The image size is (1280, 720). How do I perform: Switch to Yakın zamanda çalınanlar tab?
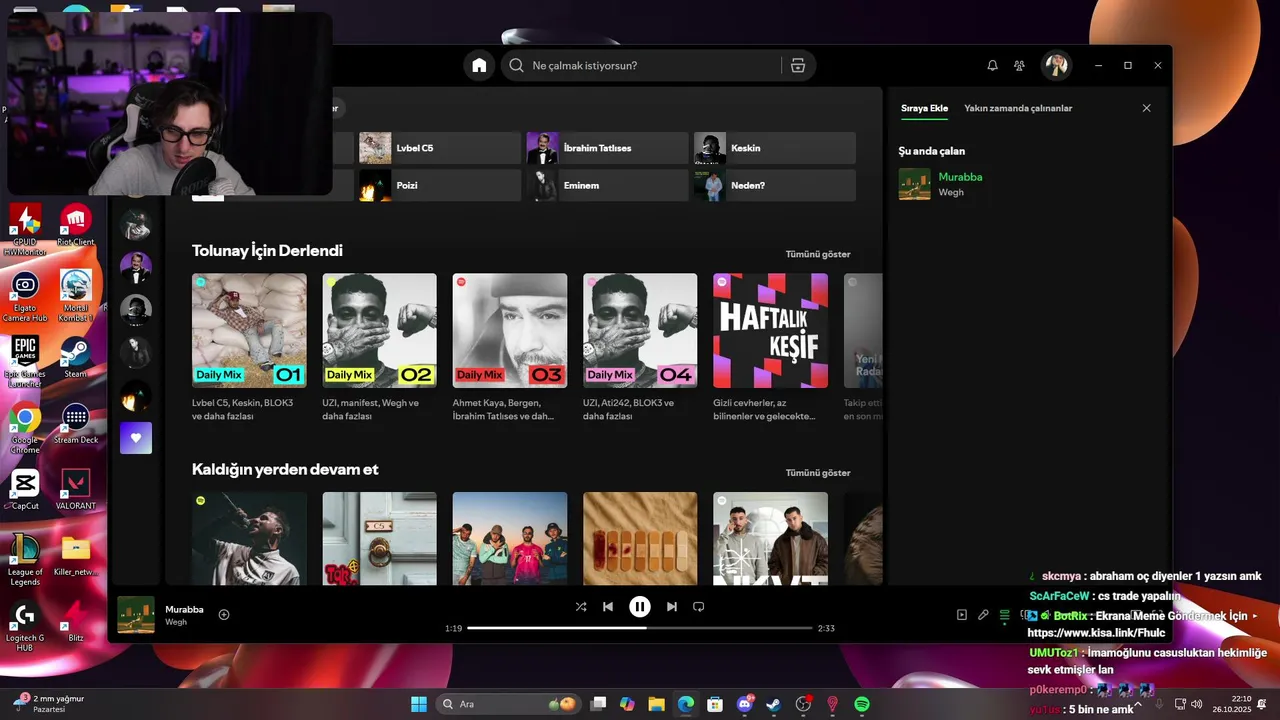pyautogui.click(x=1018, y=108)
